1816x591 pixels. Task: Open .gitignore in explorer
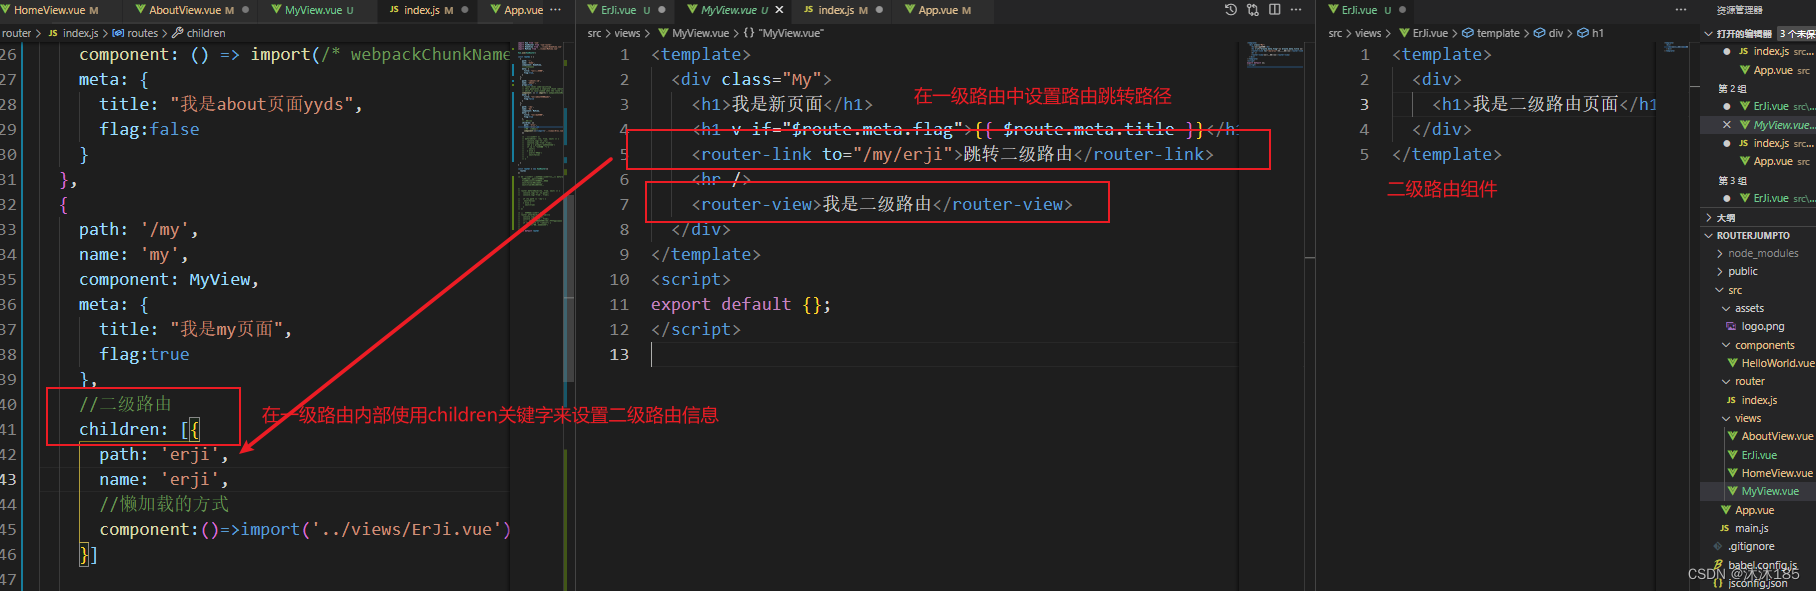point(1758,546)
